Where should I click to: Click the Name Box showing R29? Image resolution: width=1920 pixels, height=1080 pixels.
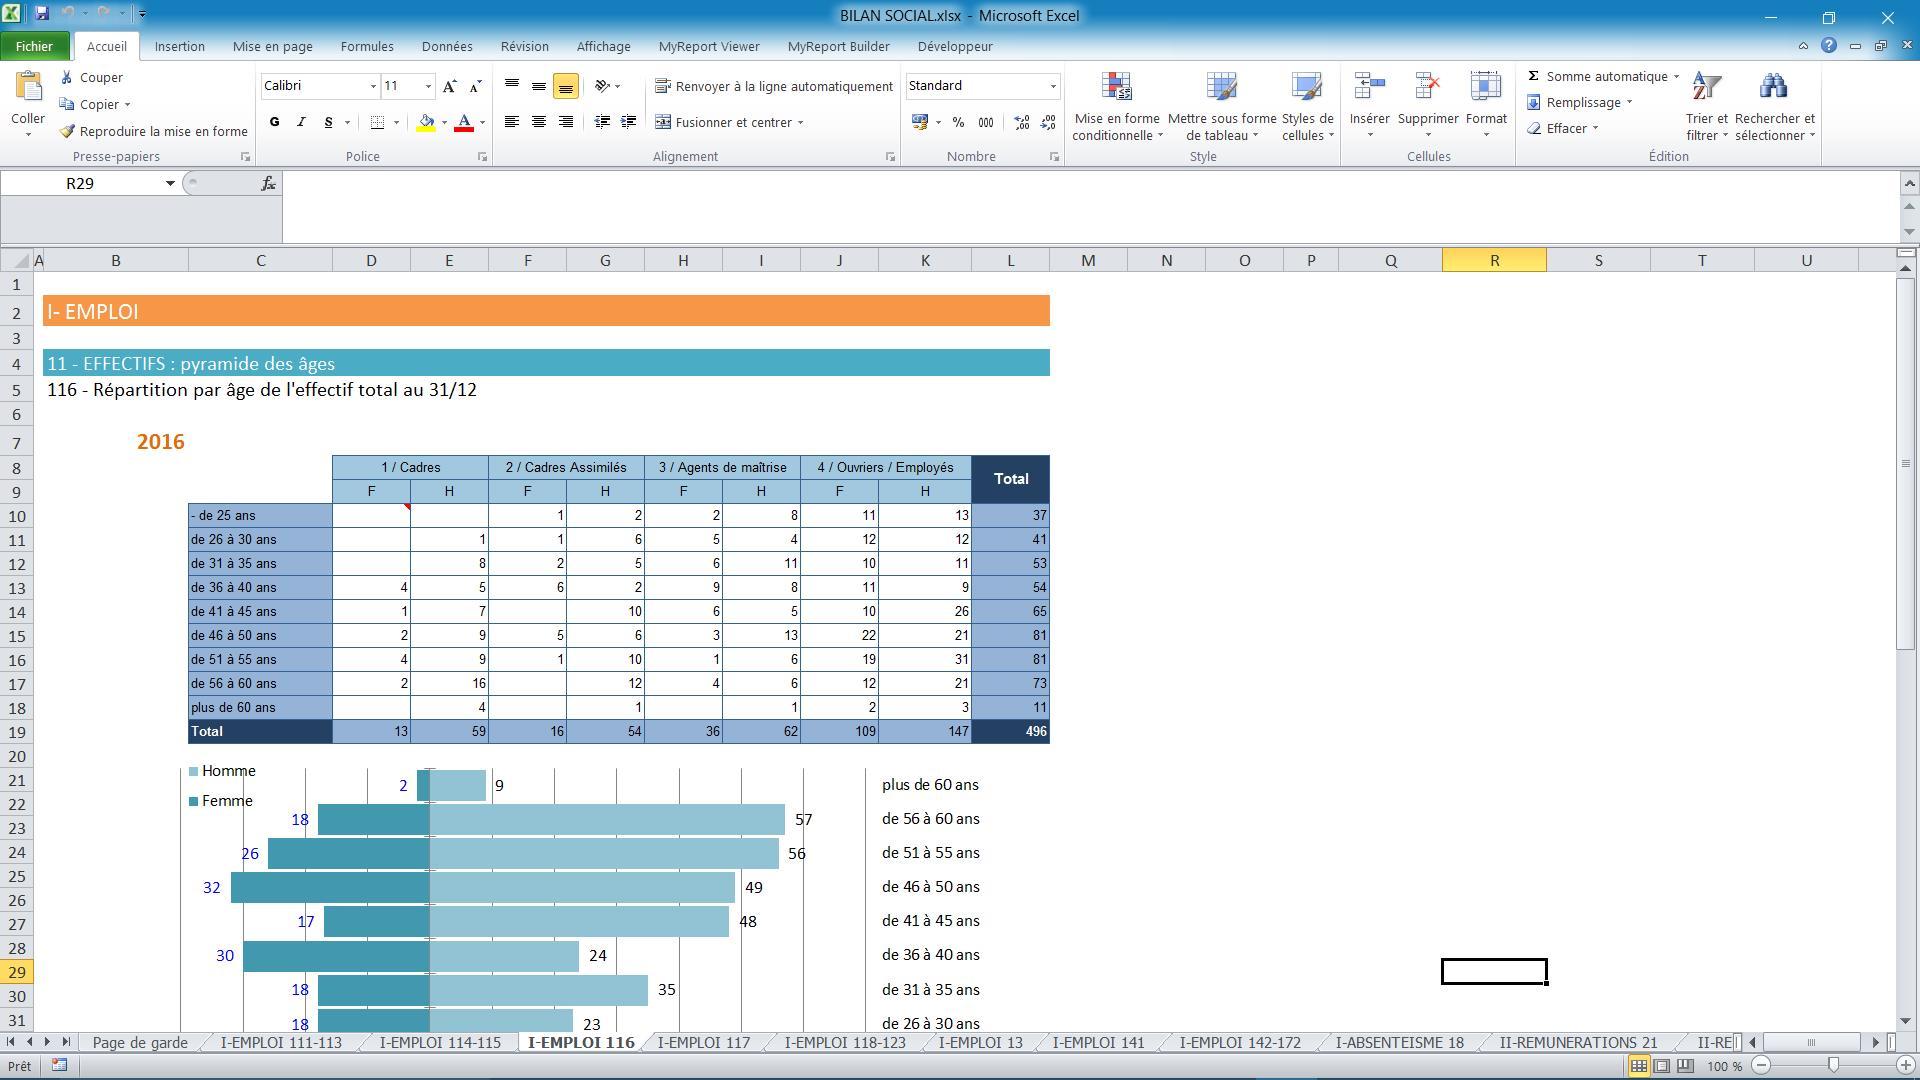coord(80,183)
